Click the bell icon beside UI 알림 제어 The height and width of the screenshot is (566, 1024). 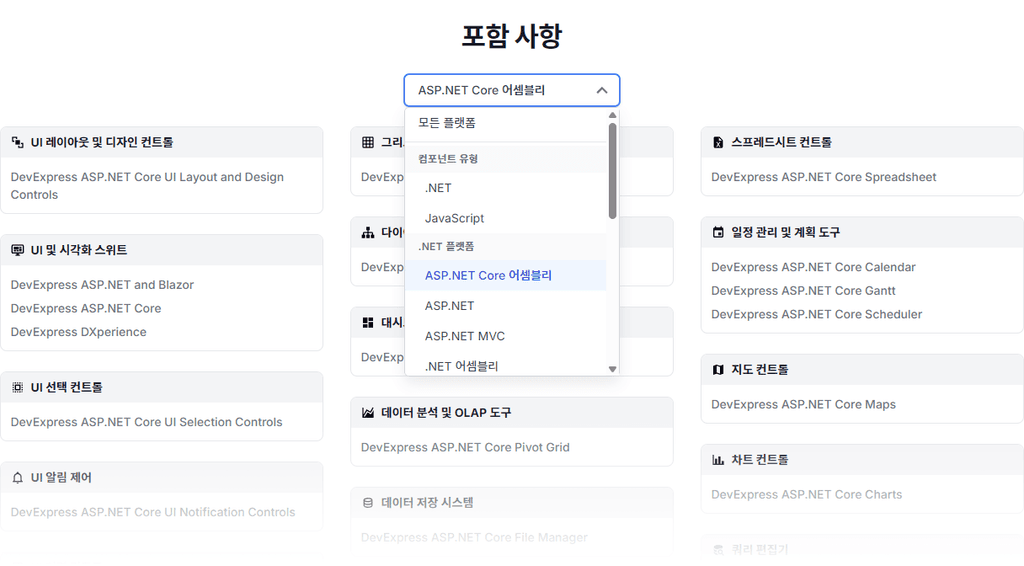pos(18,478)
